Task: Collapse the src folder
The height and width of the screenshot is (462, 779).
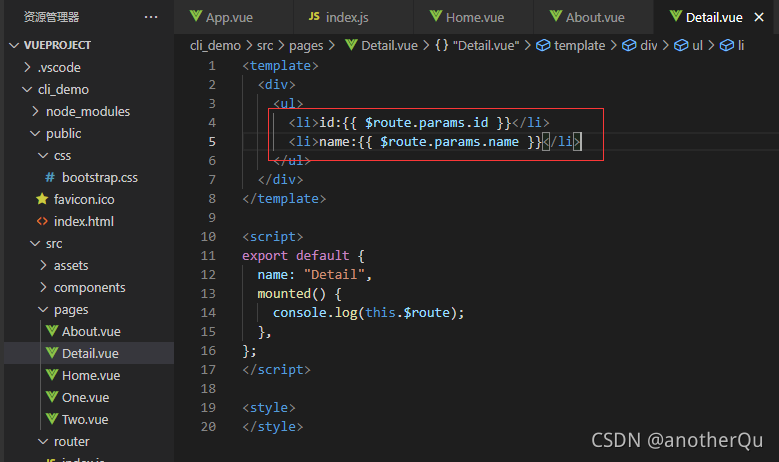Action: 35,243
